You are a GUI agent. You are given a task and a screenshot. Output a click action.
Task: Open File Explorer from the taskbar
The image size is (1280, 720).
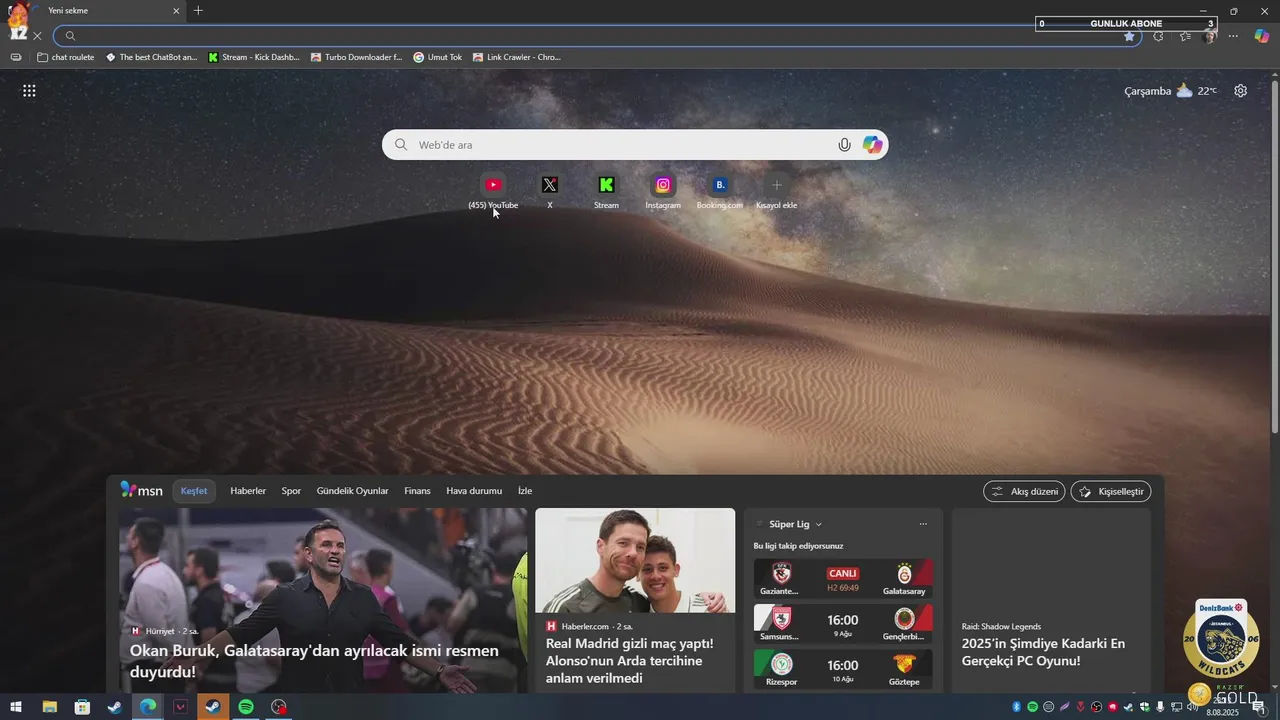[49, 707]
